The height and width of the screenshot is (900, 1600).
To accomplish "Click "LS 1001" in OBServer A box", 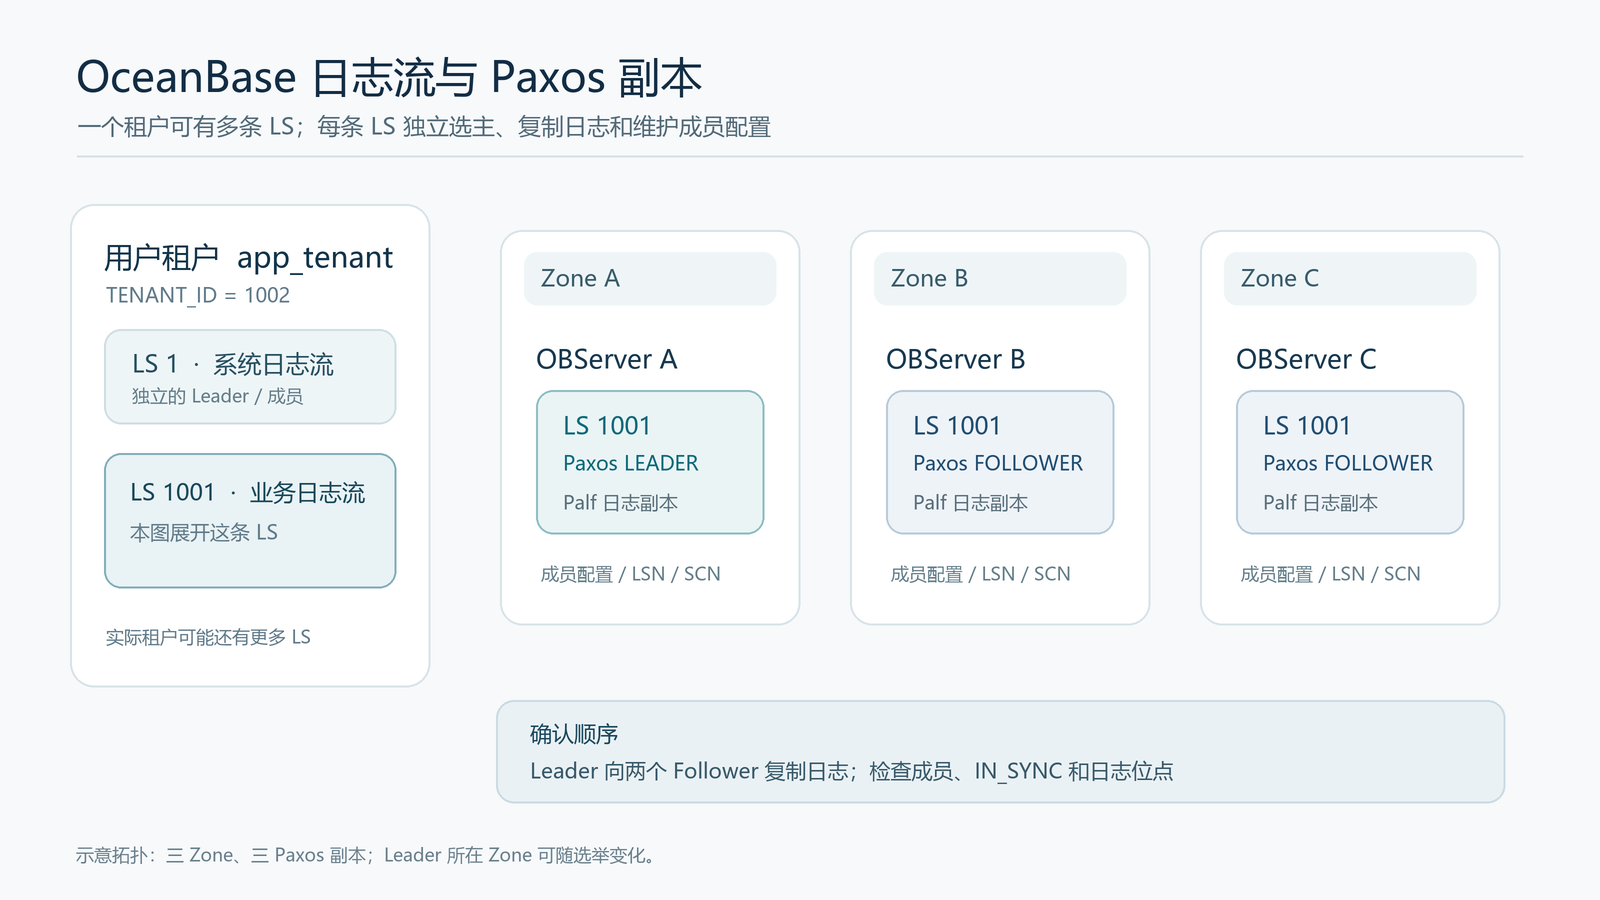I will 607,426.
